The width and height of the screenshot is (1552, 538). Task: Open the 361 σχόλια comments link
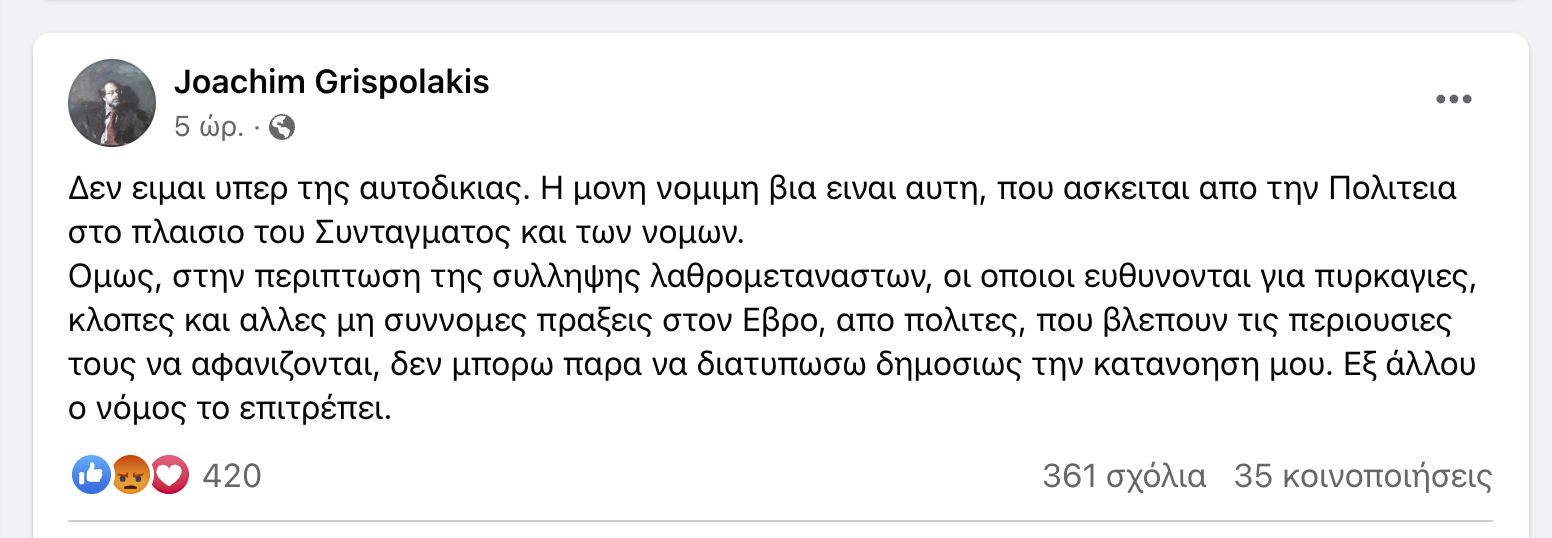coord(1124,476)
